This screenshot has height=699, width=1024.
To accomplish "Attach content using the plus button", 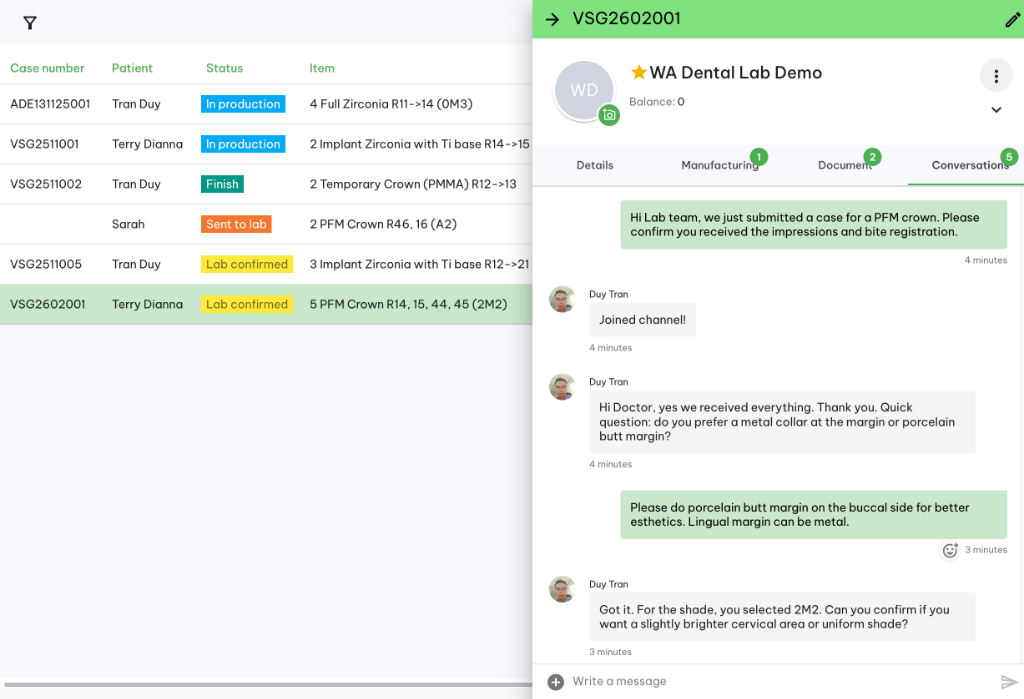I will pyautogui.click(x=555, y=681).
